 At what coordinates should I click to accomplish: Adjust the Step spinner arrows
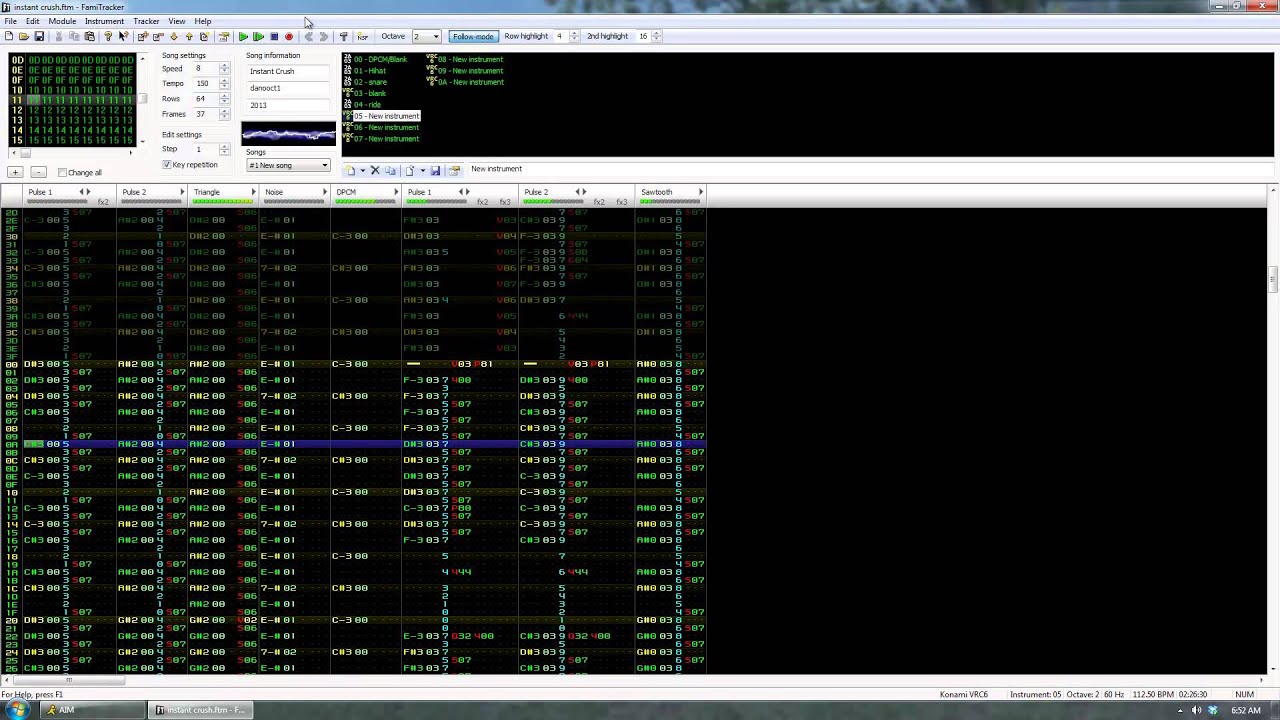tap(224, 149)
